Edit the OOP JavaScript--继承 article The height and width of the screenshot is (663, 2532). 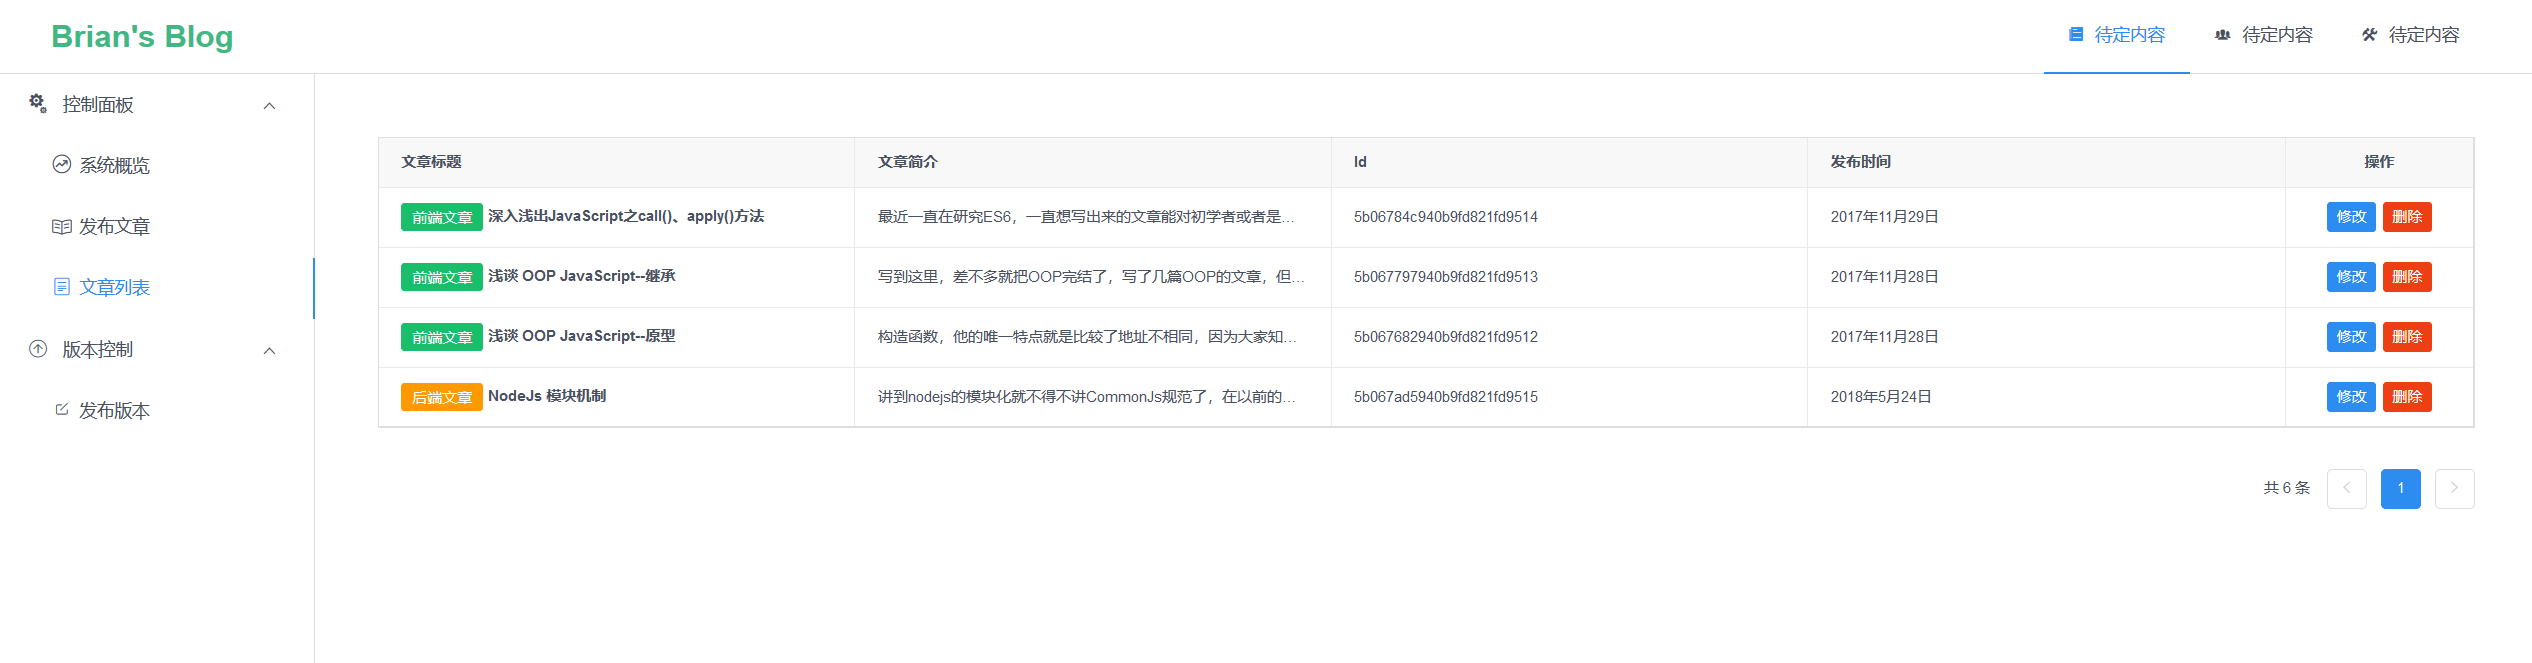click(2351, 277)
